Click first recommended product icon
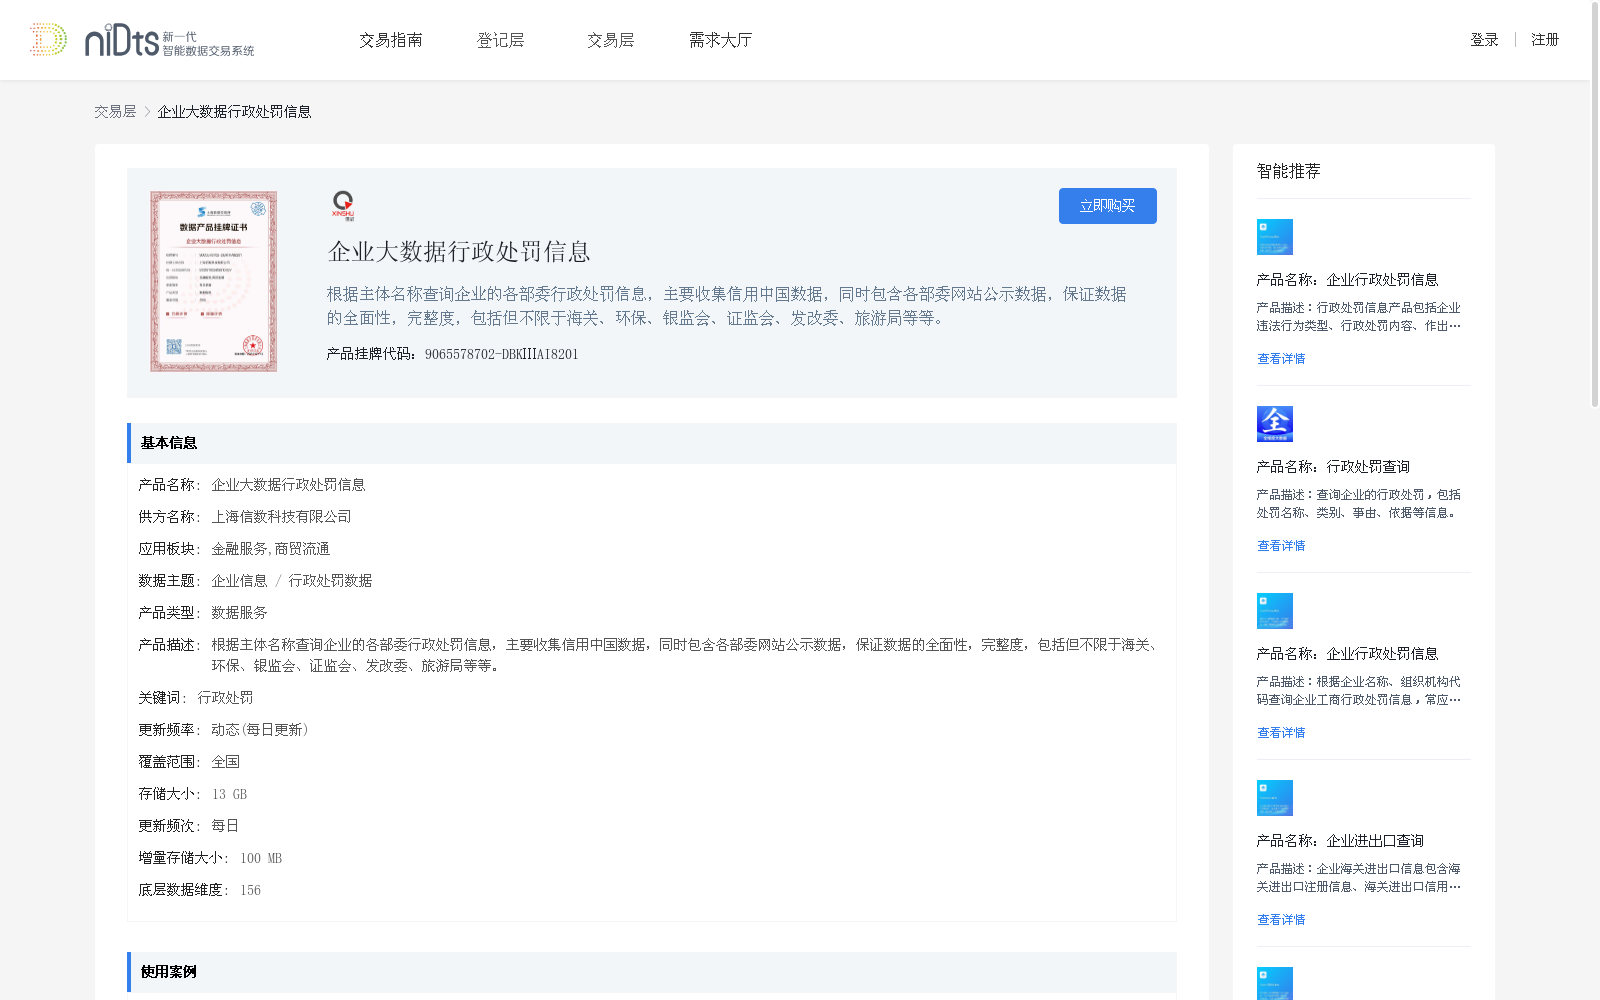 [1275, 237]
